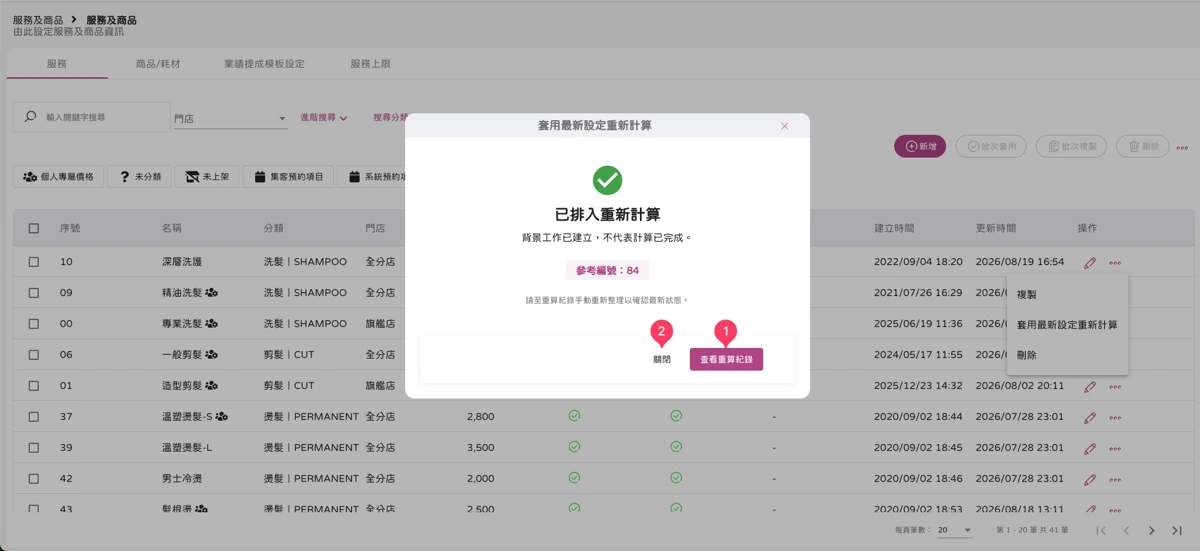
Task: Open the 每頁筆數 rows-per-page dropdown
Action: [955, 530]
